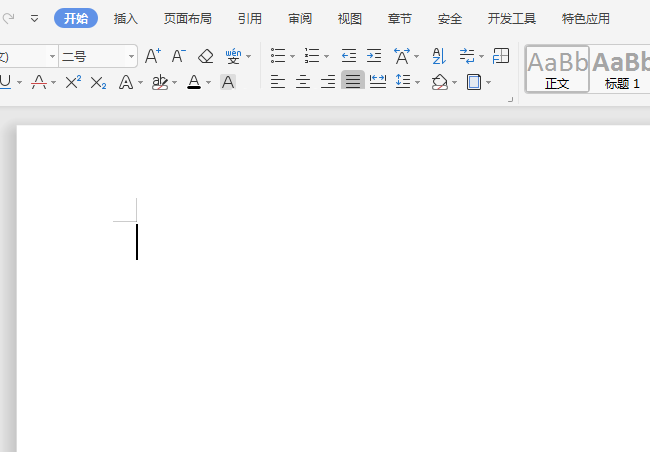Toggle superscript formatting
This screenshot has height=452, width=650.
(73, 82)
